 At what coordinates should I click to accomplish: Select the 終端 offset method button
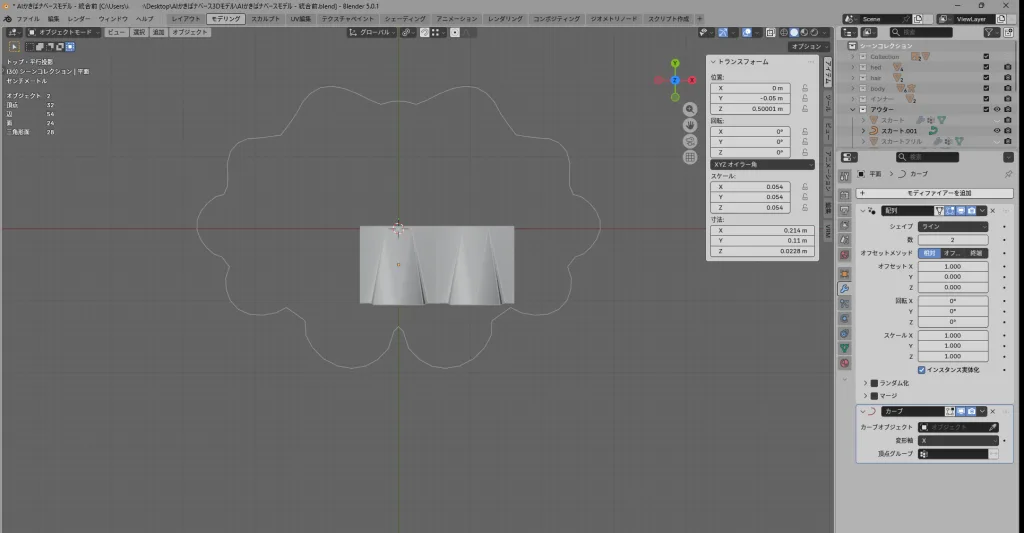click(978, 253)
